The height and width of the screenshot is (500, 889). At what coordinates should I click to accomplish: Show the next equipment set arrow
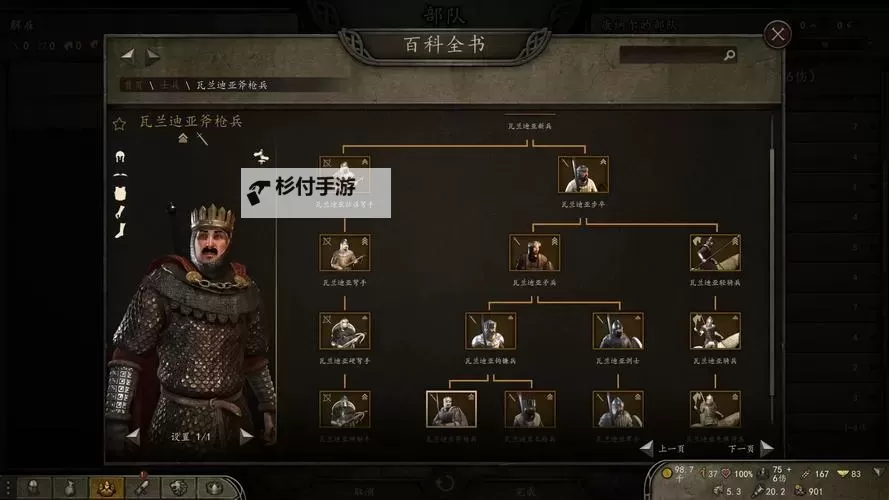pyautogui.click(x=245, y=436)
